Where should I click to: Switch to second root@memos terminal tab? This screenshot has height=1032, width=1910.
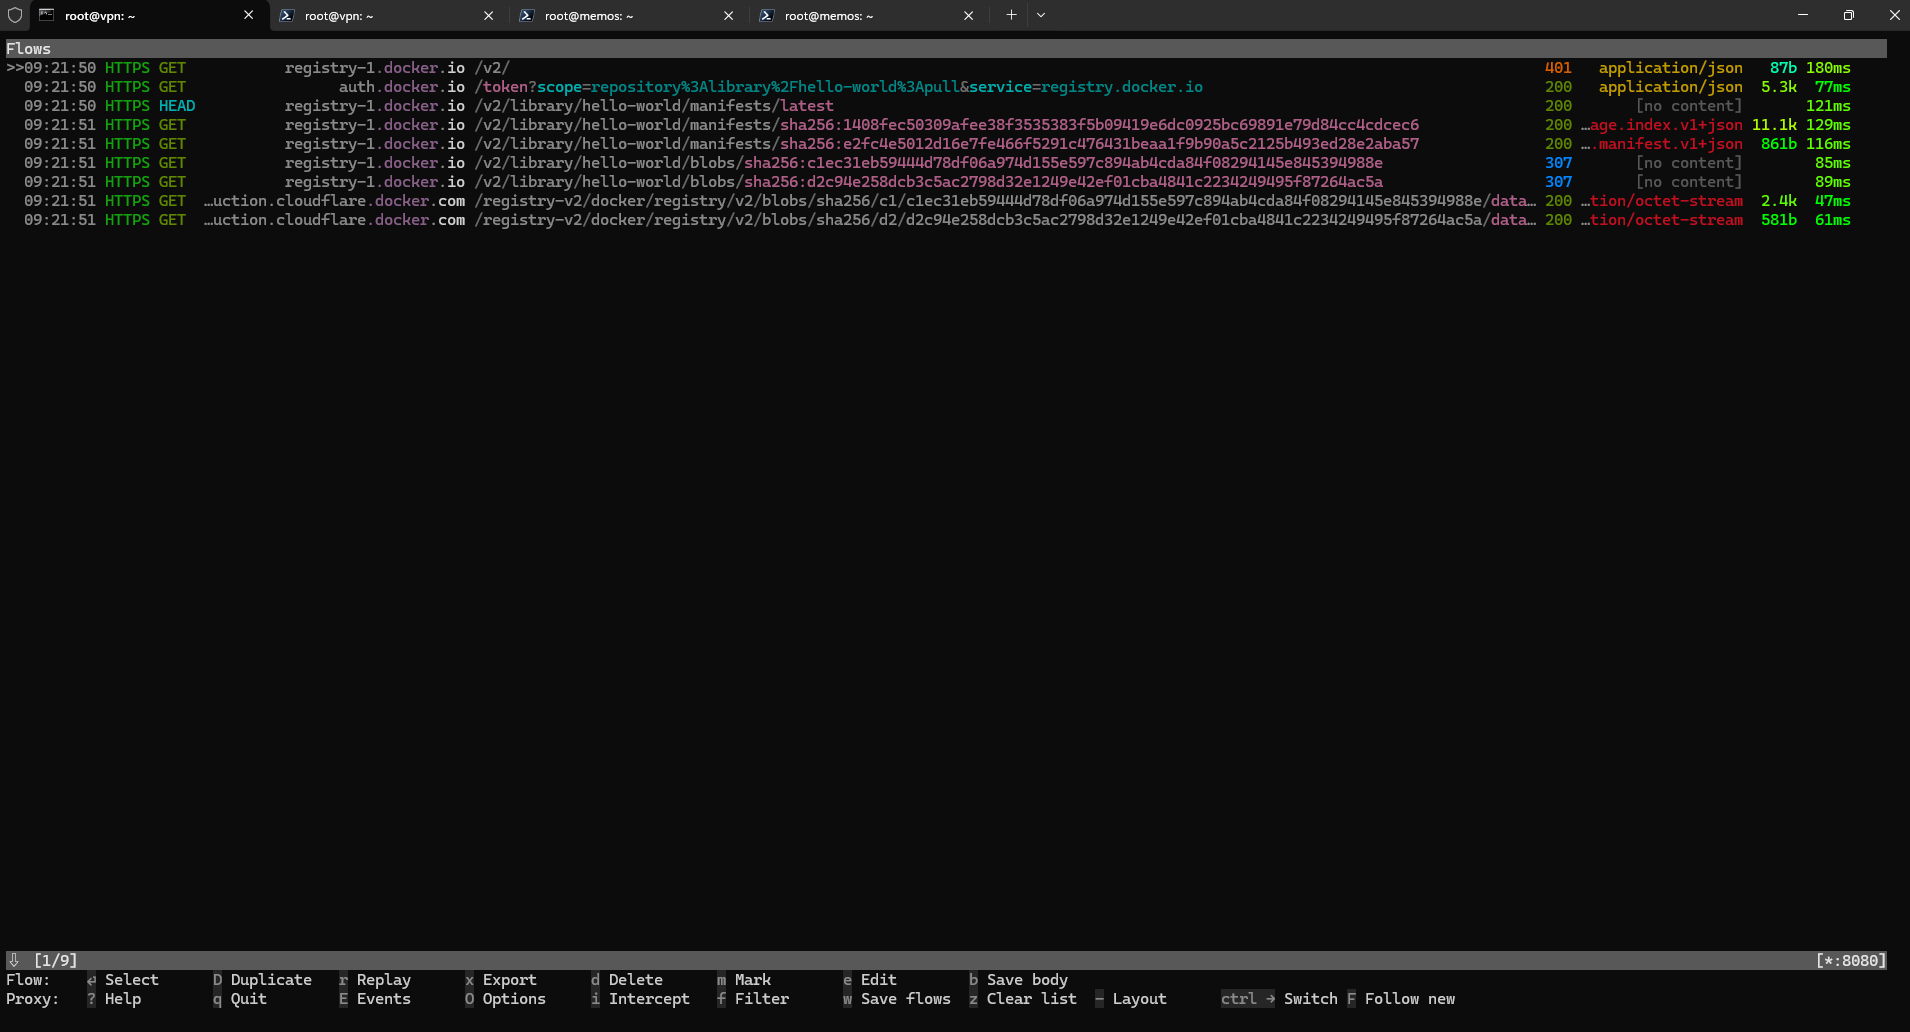point(869,15)
